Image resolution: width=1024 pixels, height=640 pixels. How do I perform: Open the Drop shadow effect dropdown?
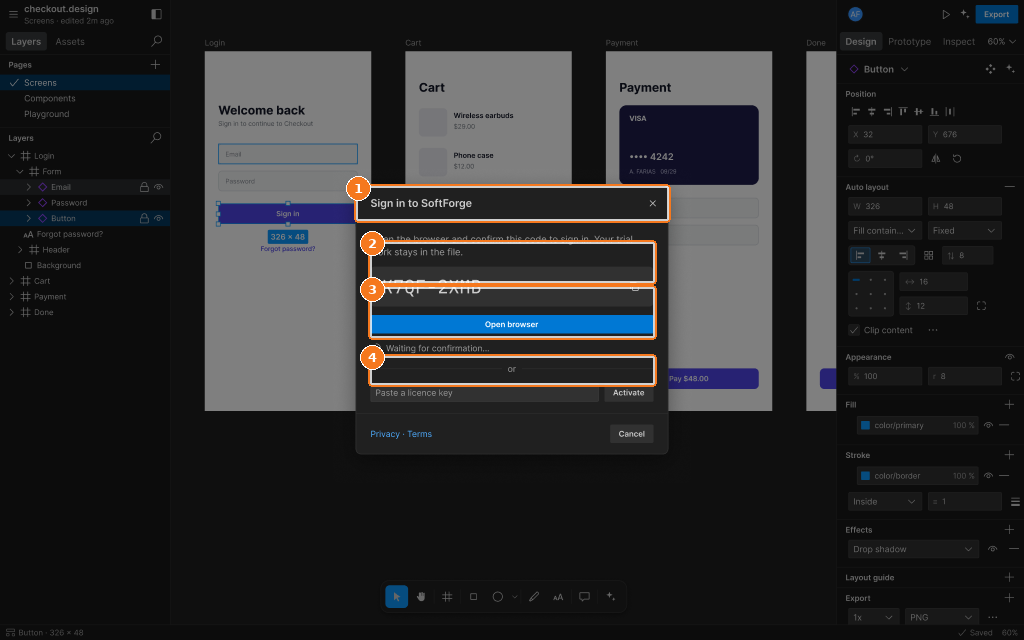click(913, 549)
